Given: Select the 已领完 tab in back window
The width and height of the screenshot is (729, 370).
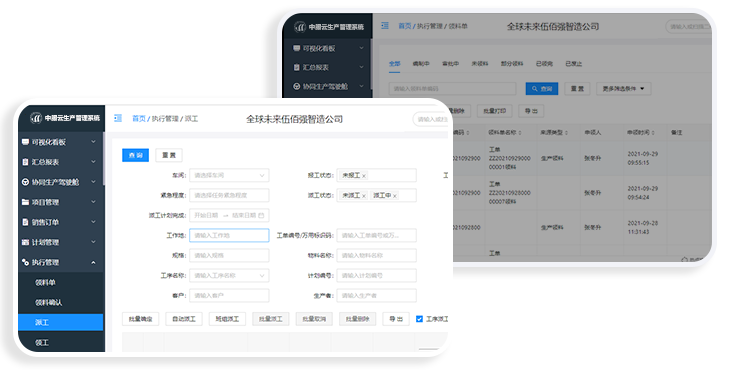Looking at the screenshot, I should [x=544, y=64].
